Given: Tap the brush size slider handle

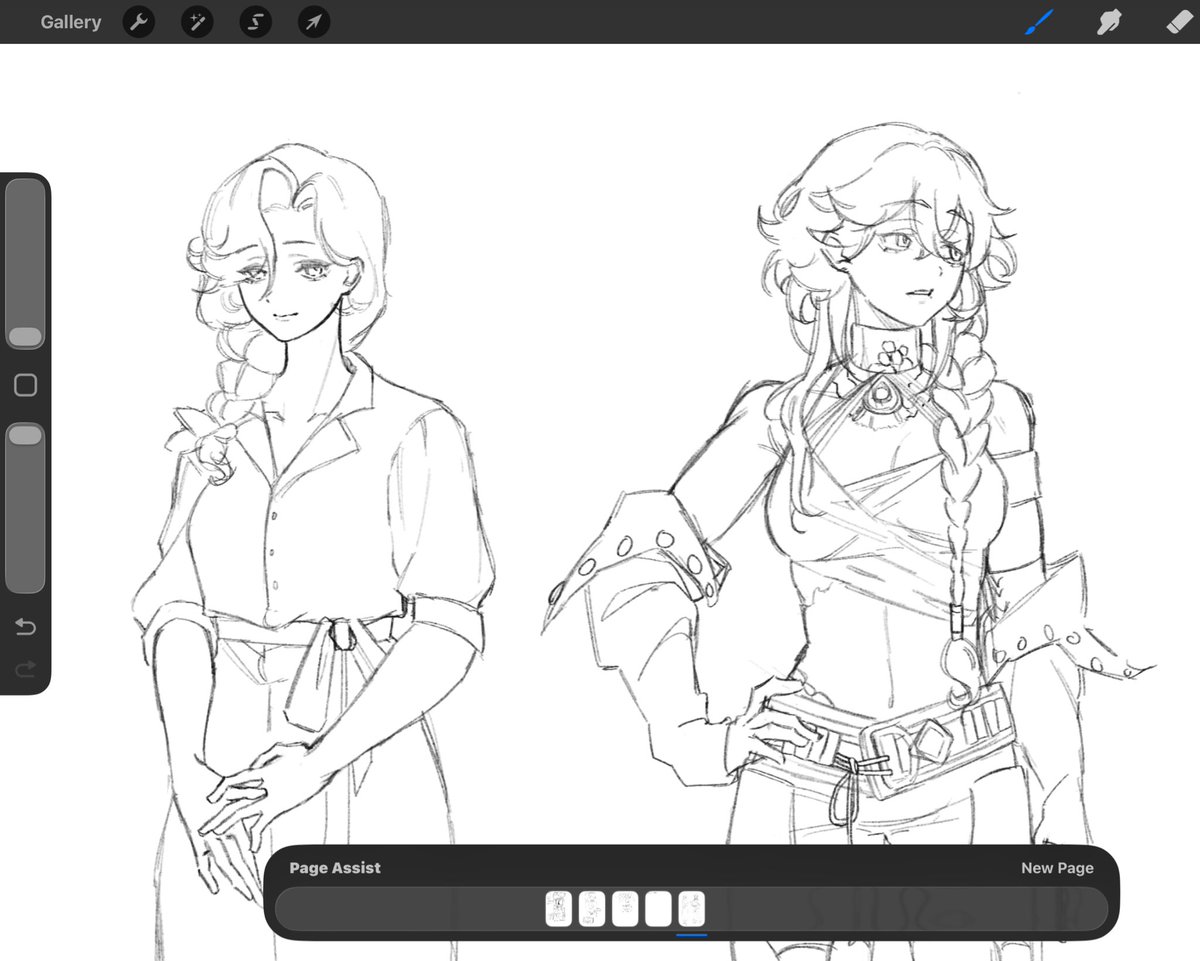Looking at the screenshot, I should click(25, 337).
